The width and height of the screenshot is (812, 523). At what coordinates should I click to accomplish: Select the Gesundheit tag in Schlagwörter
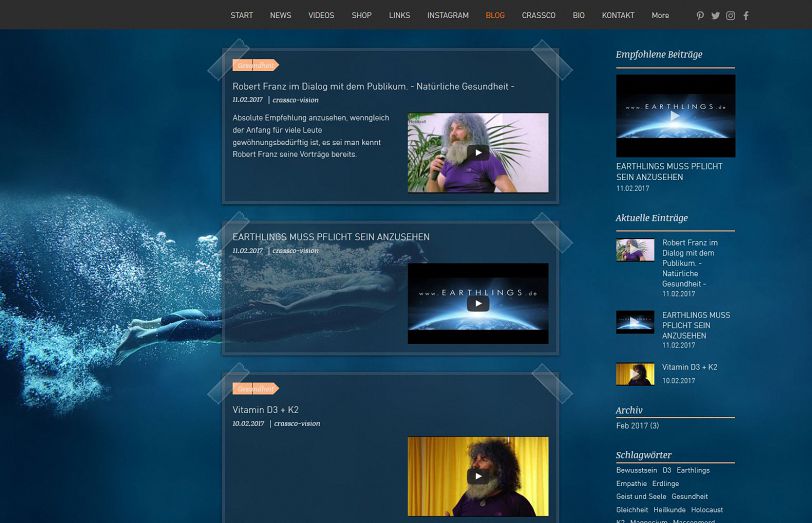click(689, 497)
